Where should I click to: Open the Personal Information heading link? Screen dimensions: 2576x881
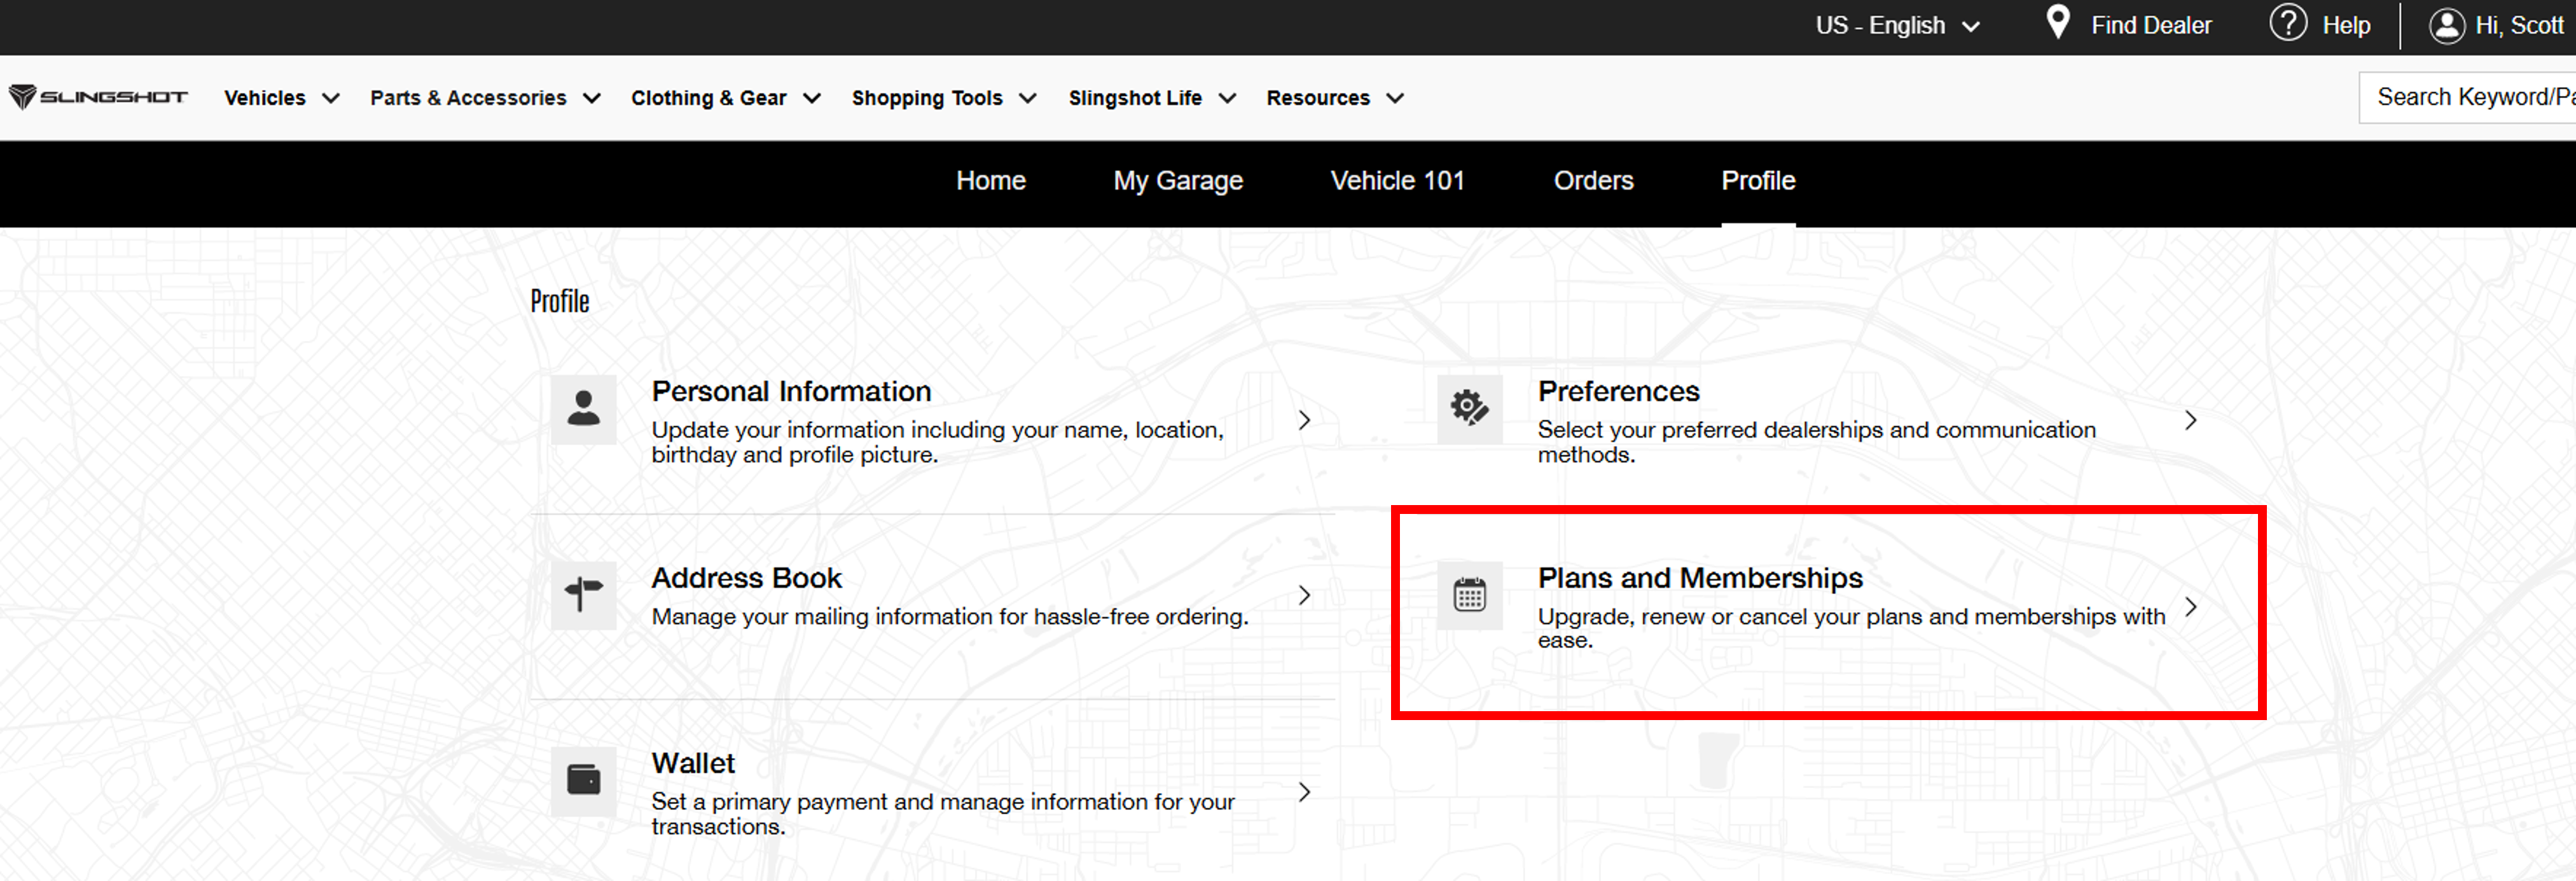[x=791, y=391]
